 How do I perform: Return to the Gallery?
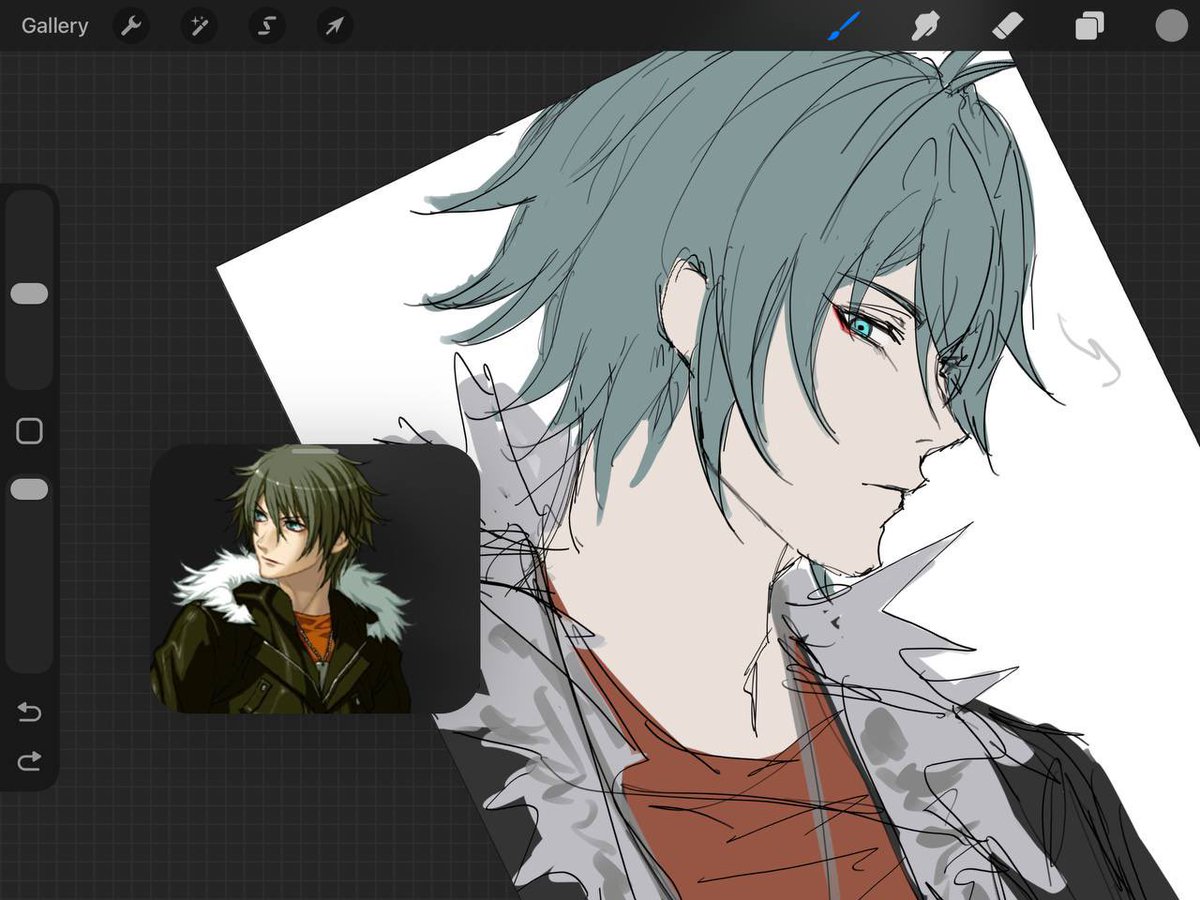click(55, 26)
